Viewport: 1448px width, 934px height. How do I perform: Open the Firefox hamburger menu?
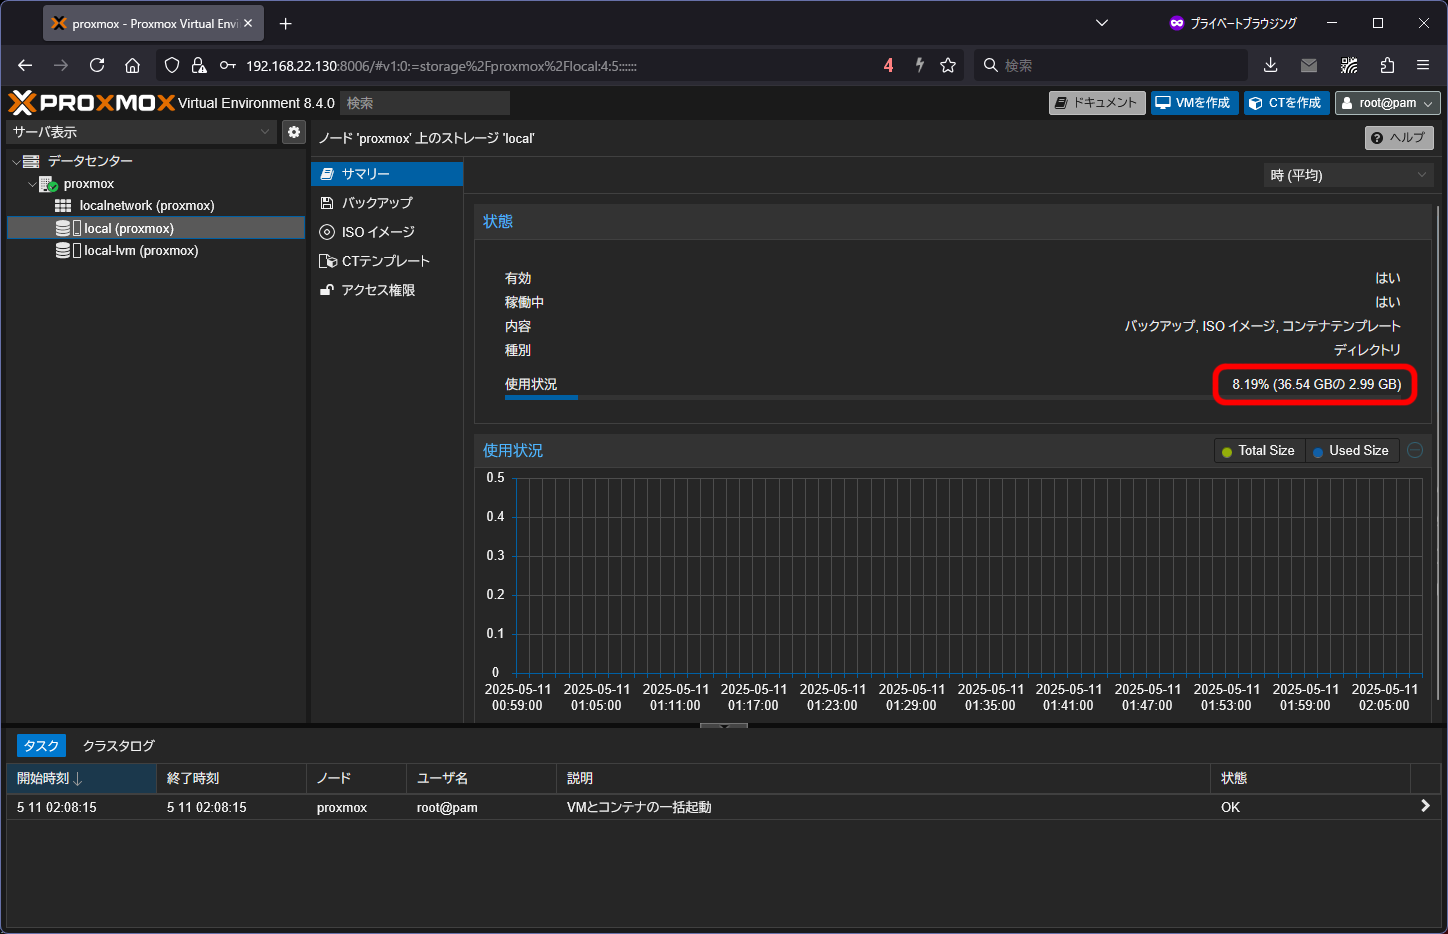pyautogui.click(x=1423, y=65)
